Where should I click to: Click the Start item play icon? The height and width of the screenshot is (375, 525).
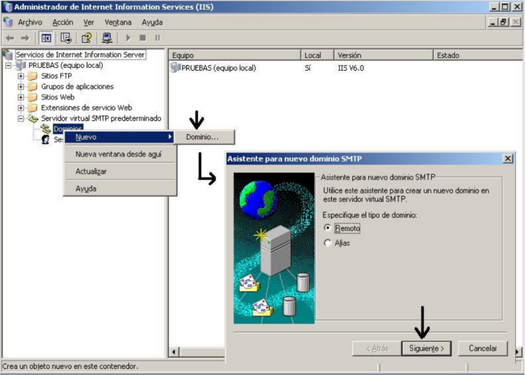click(128, 38)
